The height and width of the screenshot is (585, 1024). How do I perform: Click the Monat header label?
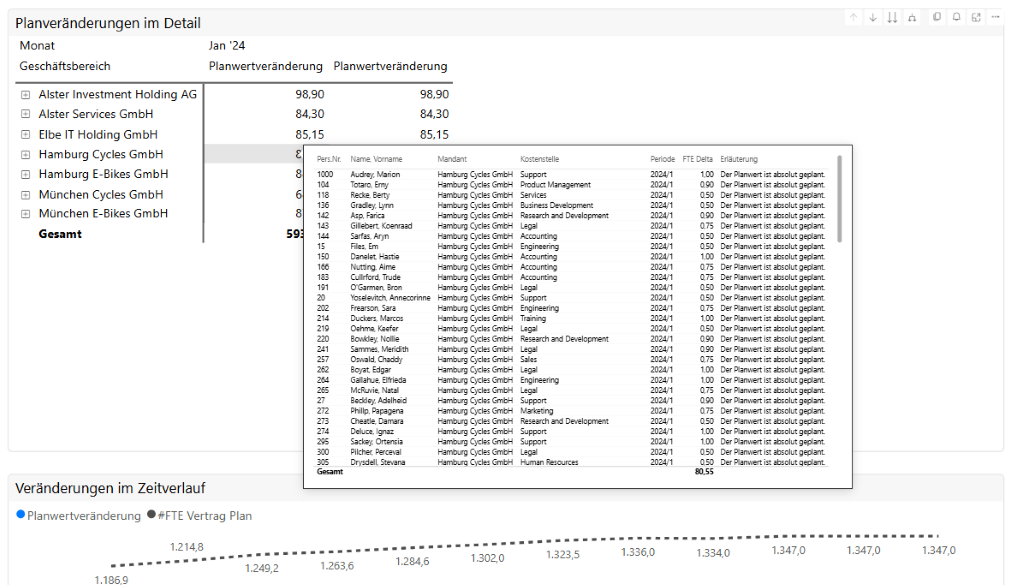click(37, 46)
